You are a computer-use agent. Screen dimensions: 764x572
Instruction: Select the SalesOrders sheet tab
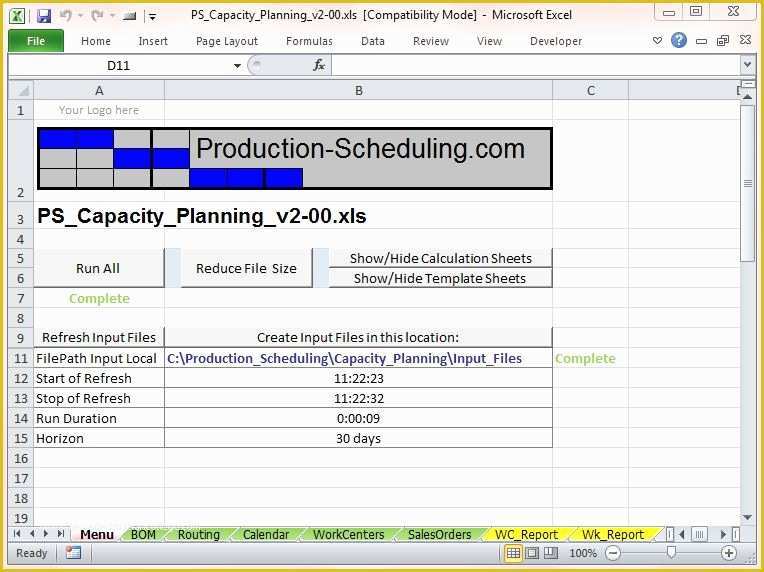click(x=439, y=534)
